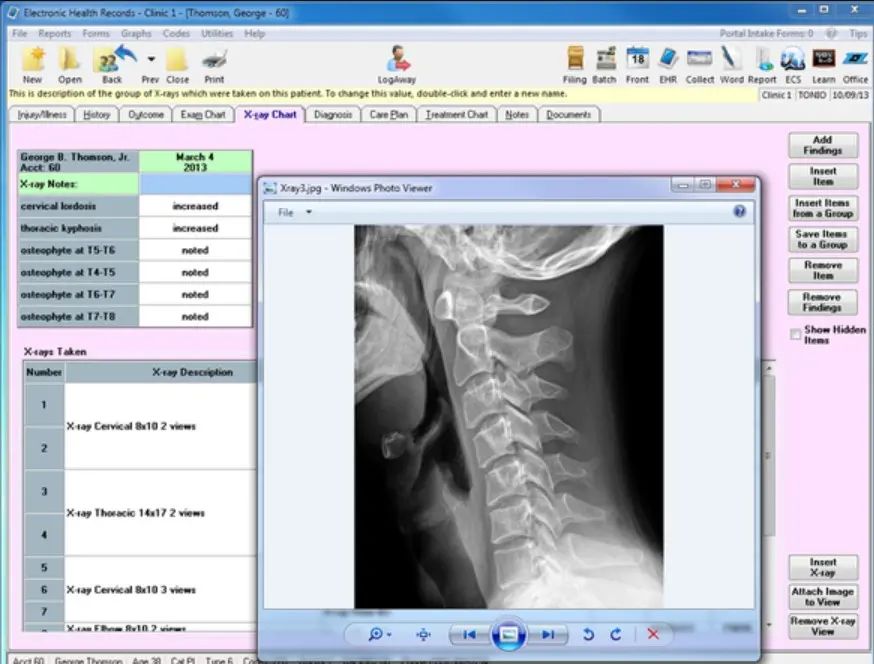Expand the Photo Viewer File dropdown
Image resolution: width=874 pixels, height=664 pixels.
[295, 212]
